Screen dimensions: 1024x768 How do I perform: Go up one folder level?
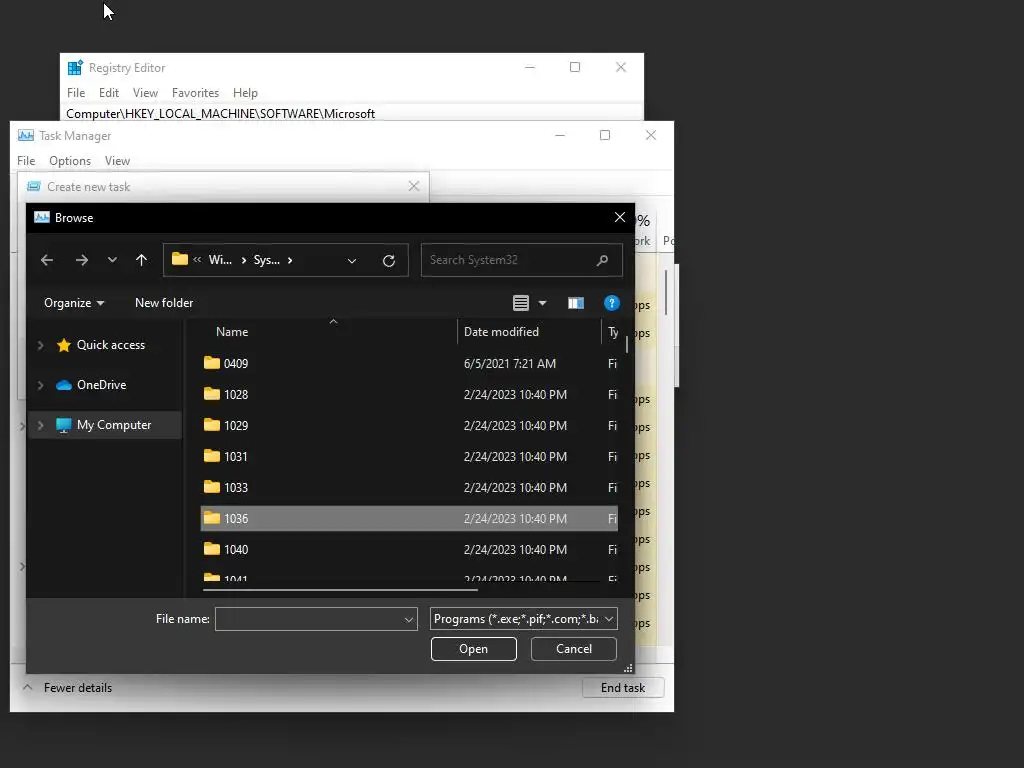click(x=141, y=260)
